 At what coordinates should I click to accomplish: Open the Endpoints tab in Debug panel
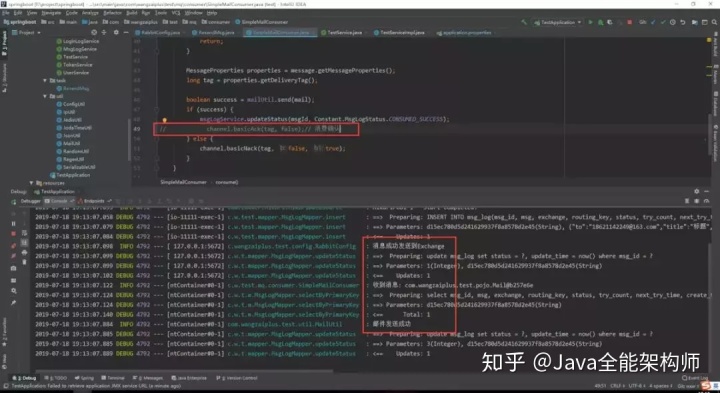pyautogui.click(x=95, y=201)
